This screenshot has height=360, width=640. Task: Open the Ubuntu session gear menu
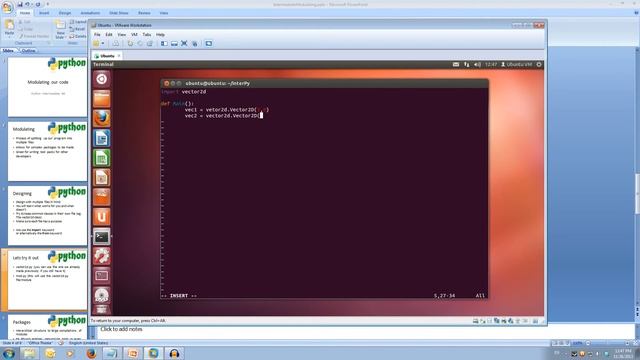coord(539,64)
